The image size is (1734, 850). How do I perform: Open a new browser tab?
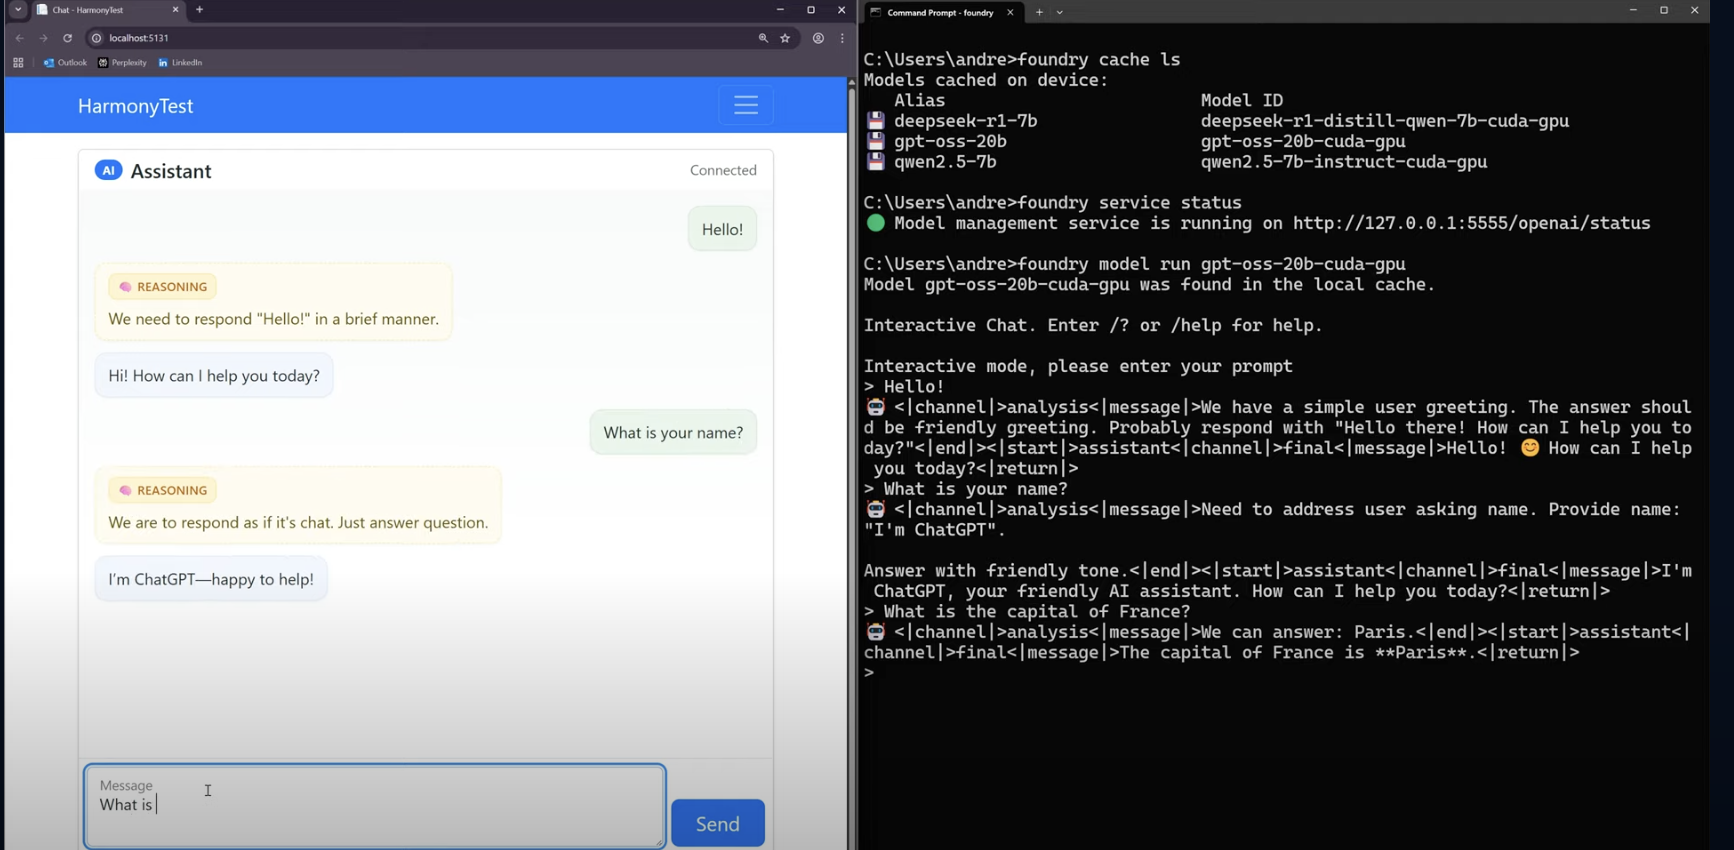point(199,10)
